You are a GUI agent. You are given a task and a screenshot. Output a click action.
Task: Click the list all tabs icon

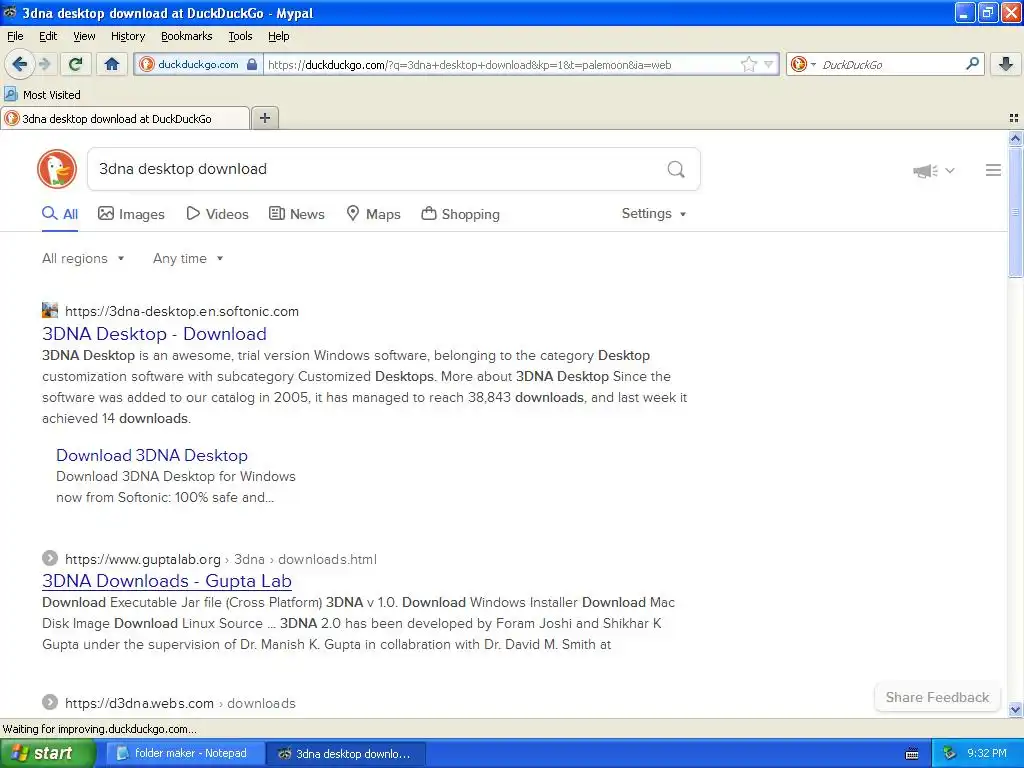coord(1014,118)
